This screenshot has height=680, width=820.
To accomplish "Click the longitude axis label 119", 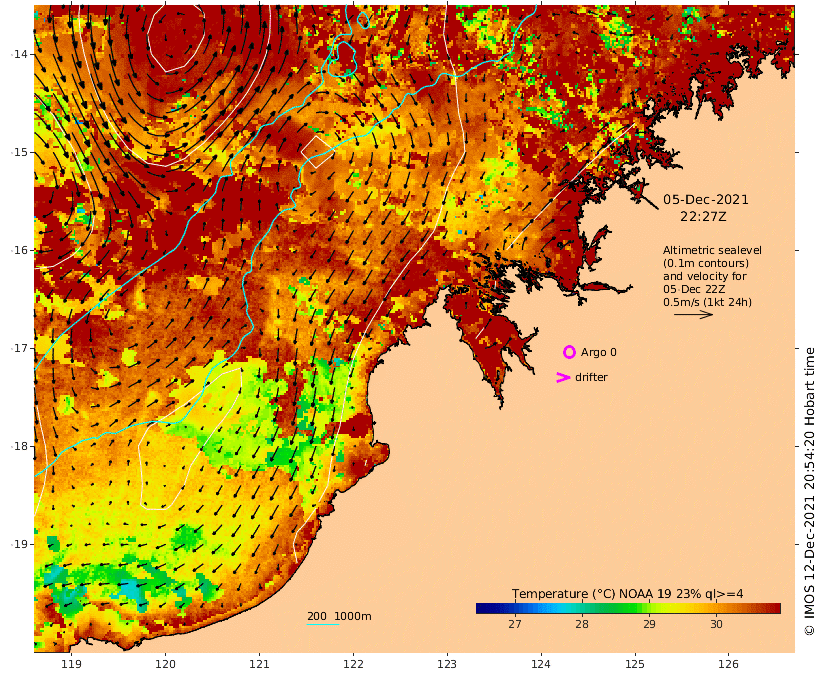I will point(71,664).
